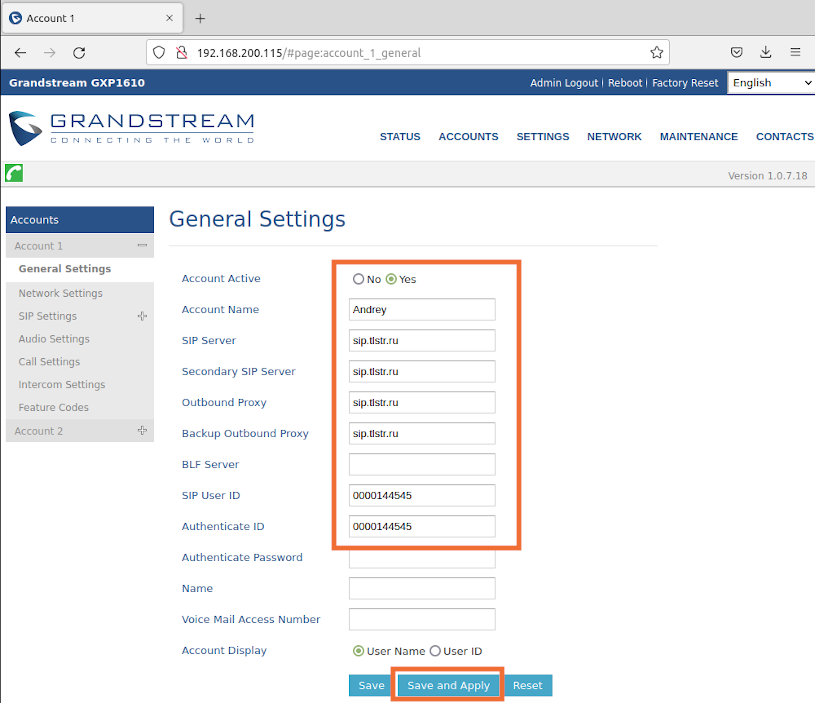Click the Authenticate Password field
The image size is (815, 703).
coord(422,559)
